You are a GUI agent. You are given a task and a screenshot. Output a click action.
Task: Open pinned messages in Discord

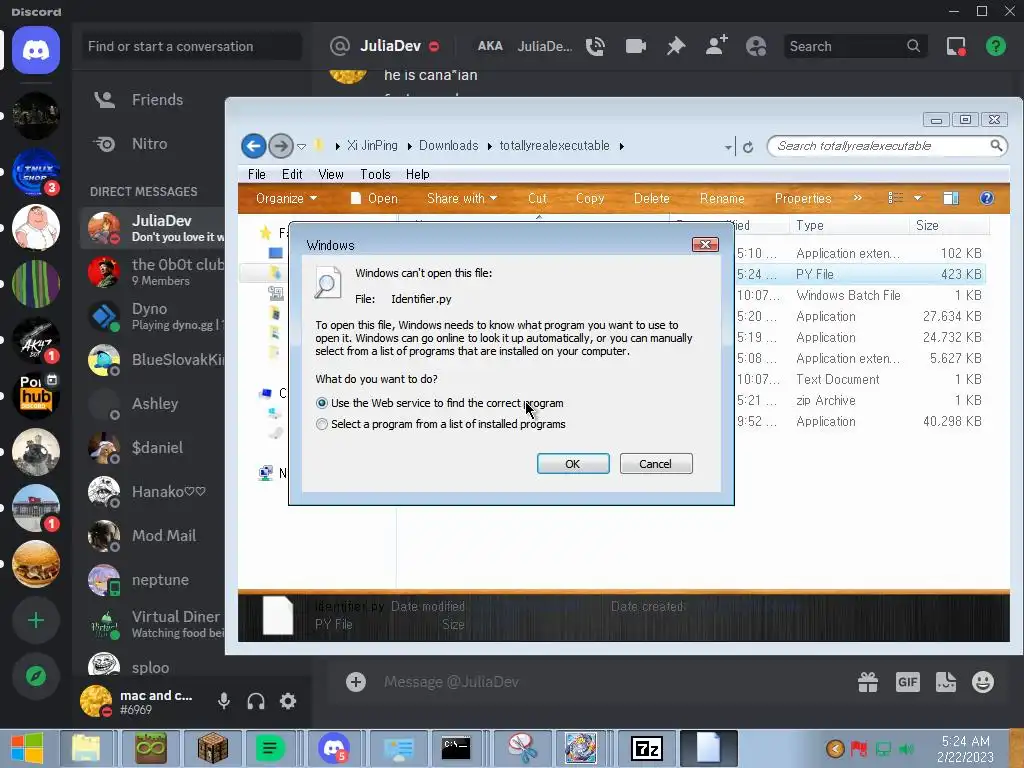pyautogui.click(x=676, y=46)
